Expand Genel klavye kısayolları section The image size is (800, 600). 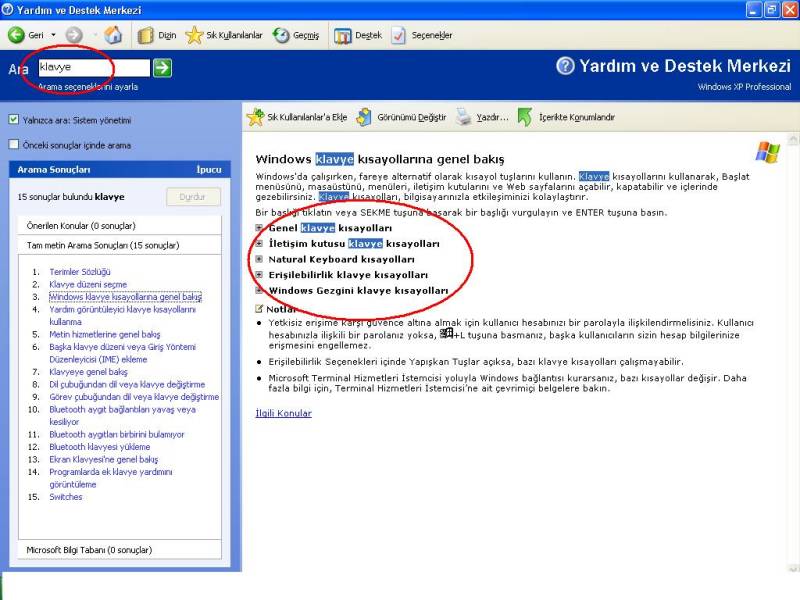259,228
